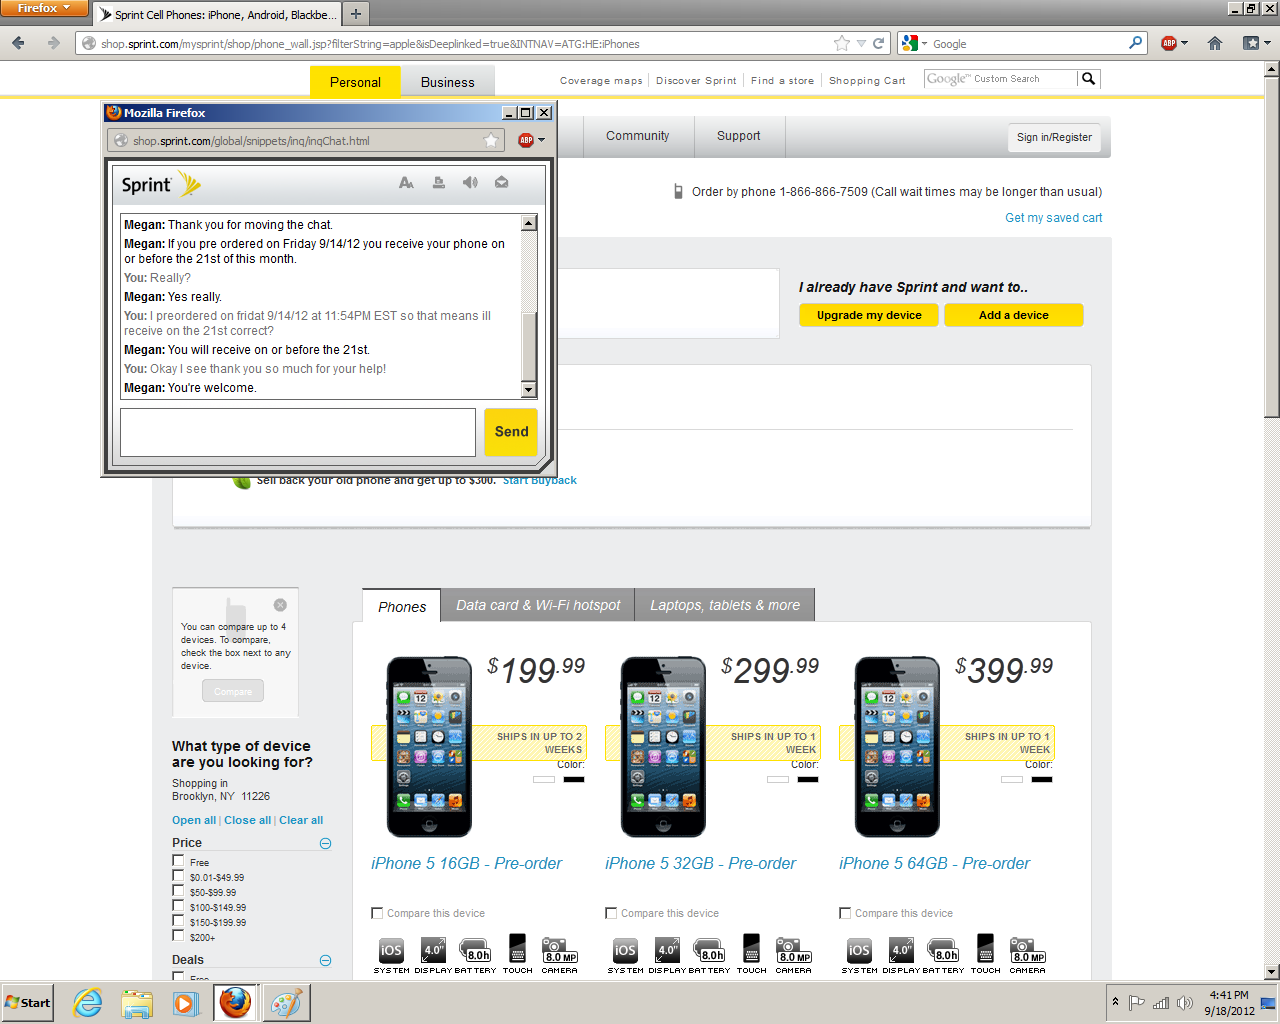Open Internet Explorer from the taskbar

click(x=88, y=1003)
